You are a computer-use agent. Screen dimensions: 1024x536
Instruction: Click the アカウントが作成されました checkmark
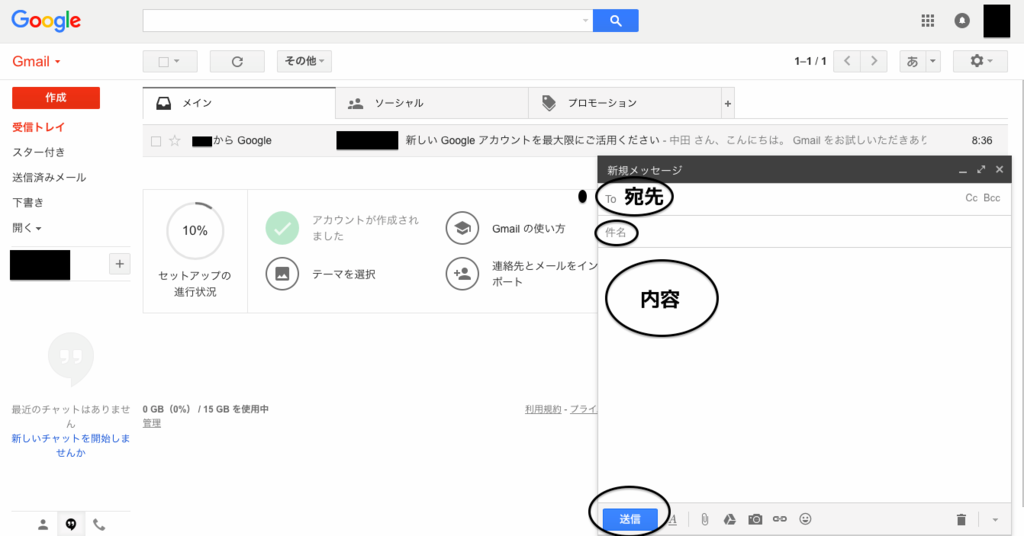[x=282, y=228]
